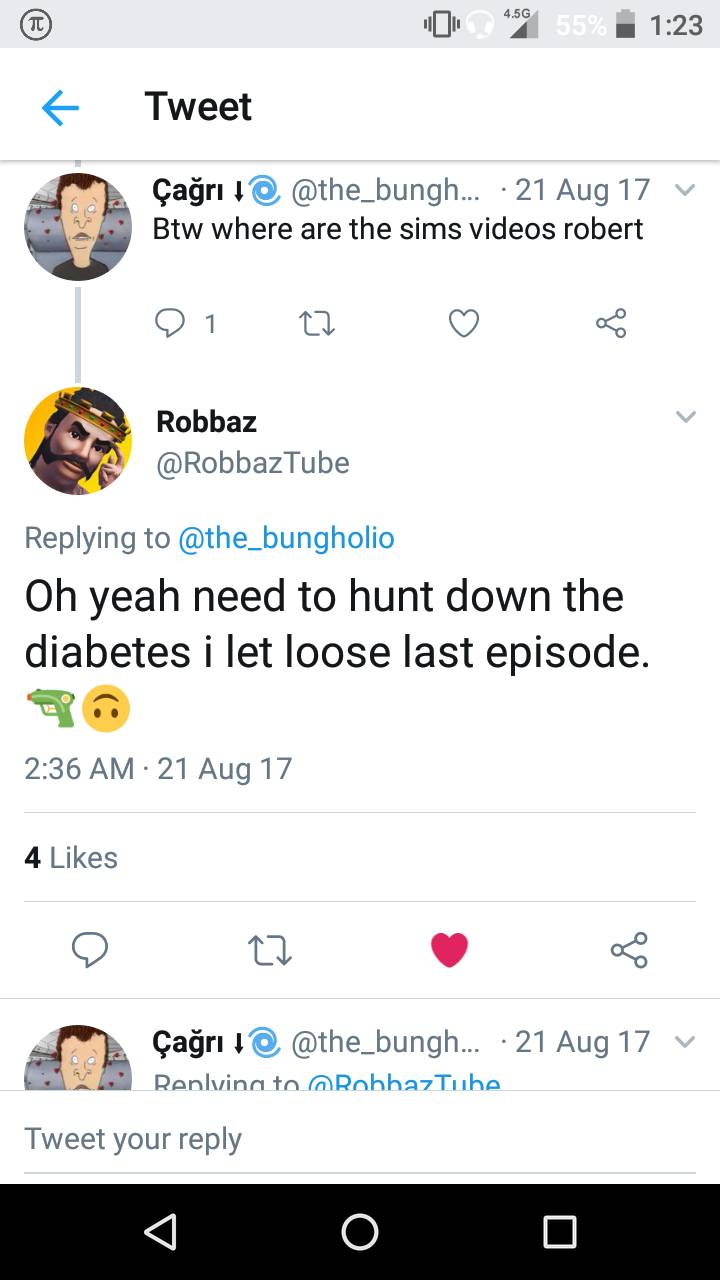This screenshot has width=720, height=1280.
Task: Tap the retweet icon on Çağrı's tweet
Action: click(x=316, y=323)
